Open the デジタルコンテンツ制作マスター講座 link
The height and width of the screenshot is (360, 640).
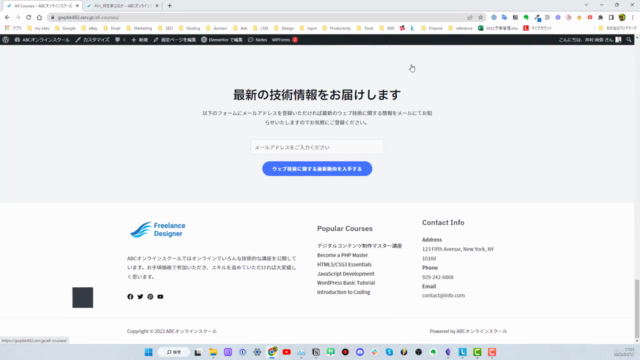coord(359,246)
